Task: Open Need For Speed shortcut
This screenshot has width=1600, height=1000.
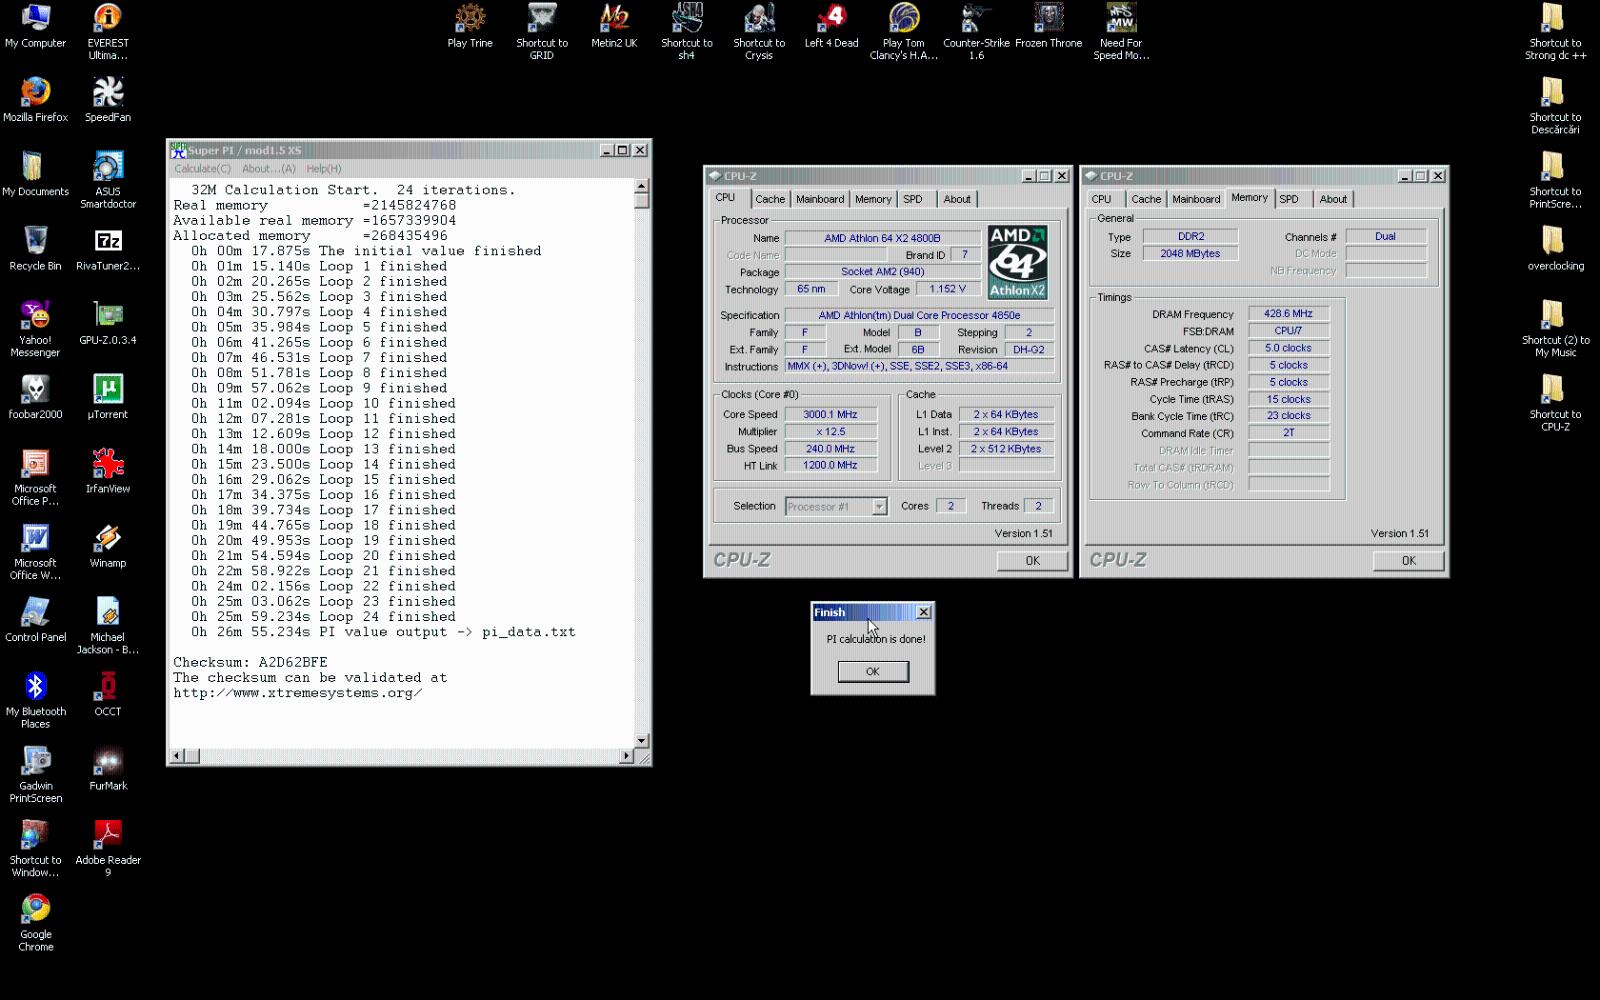Action: [x=1121, y=31]
